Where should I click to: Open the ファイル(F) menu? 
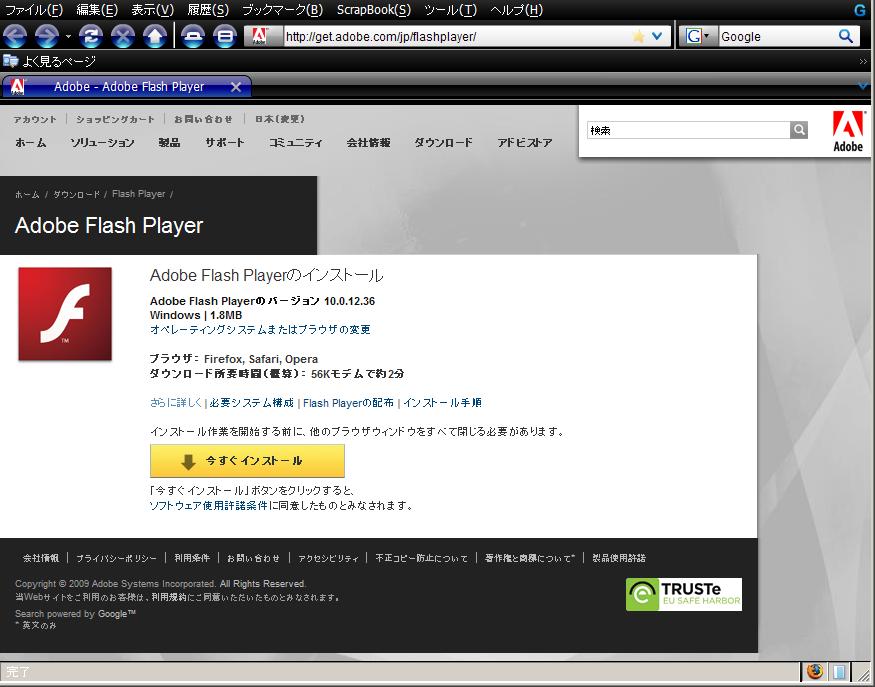tap(33, 10)
